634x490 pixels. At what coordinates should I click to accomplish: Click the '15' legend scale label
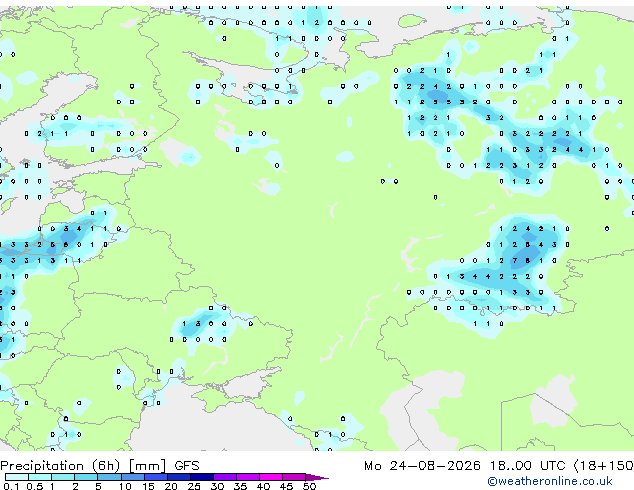pyautogui.click(x=148, y=486)
